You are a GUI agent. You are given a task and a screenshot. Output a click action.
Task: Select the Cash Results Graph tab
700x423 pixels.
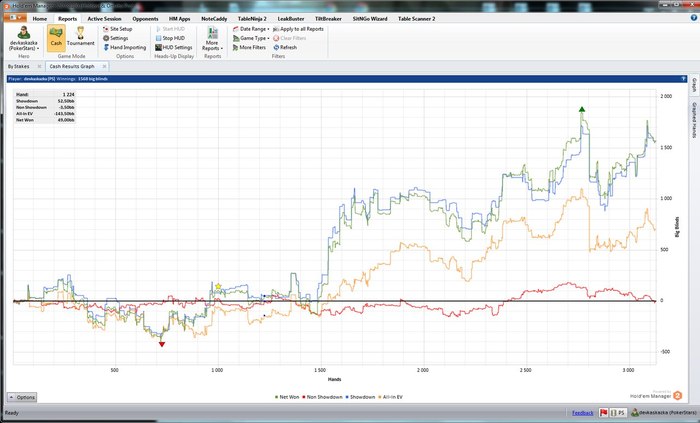(x=72, y=66)
